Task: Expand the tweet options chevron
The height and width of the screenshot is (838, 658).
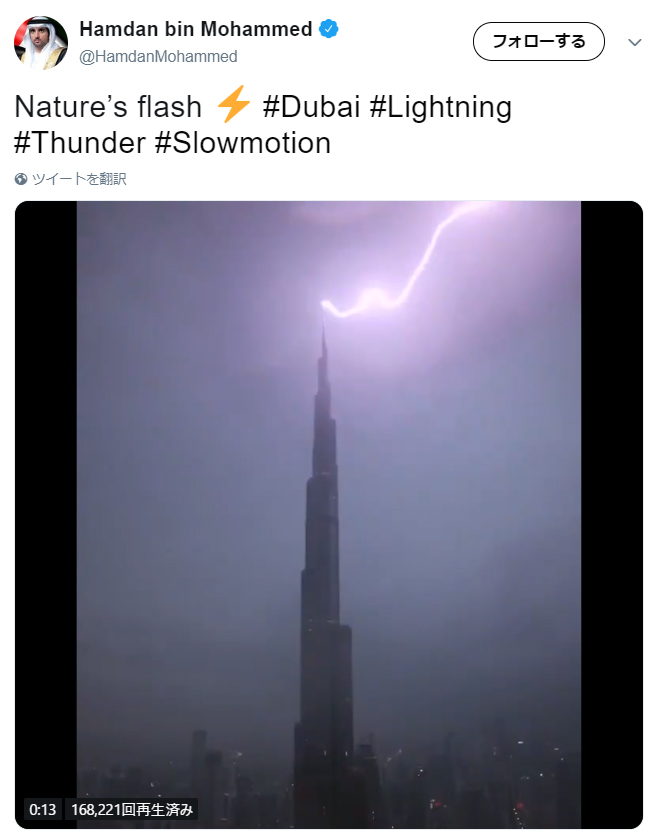Action: pyautogui.click(x=634, y=42)
